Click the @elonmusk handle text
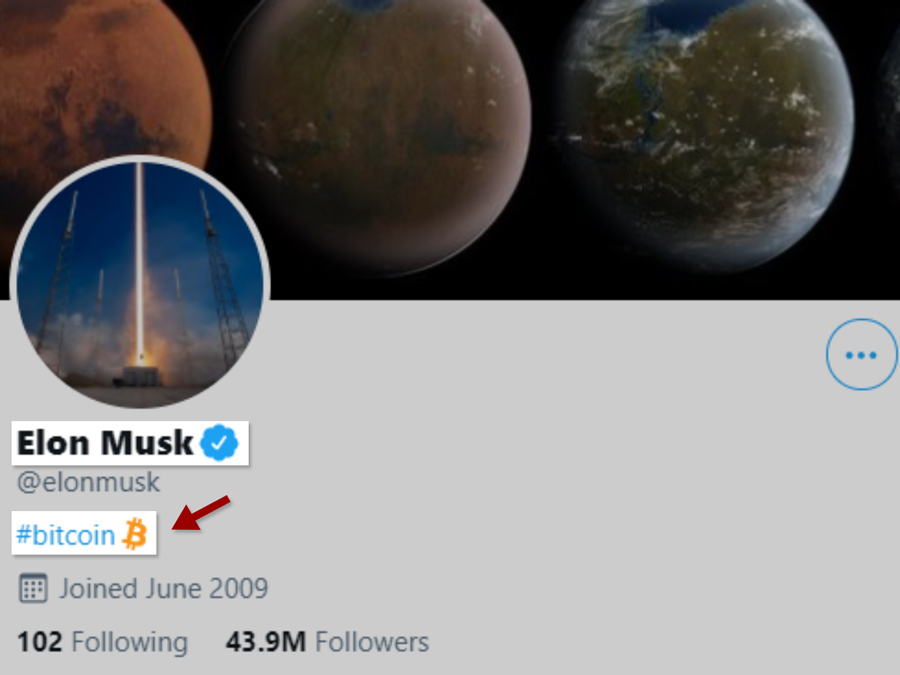Viewport: 900px width, 675px height. pos(88,482)
